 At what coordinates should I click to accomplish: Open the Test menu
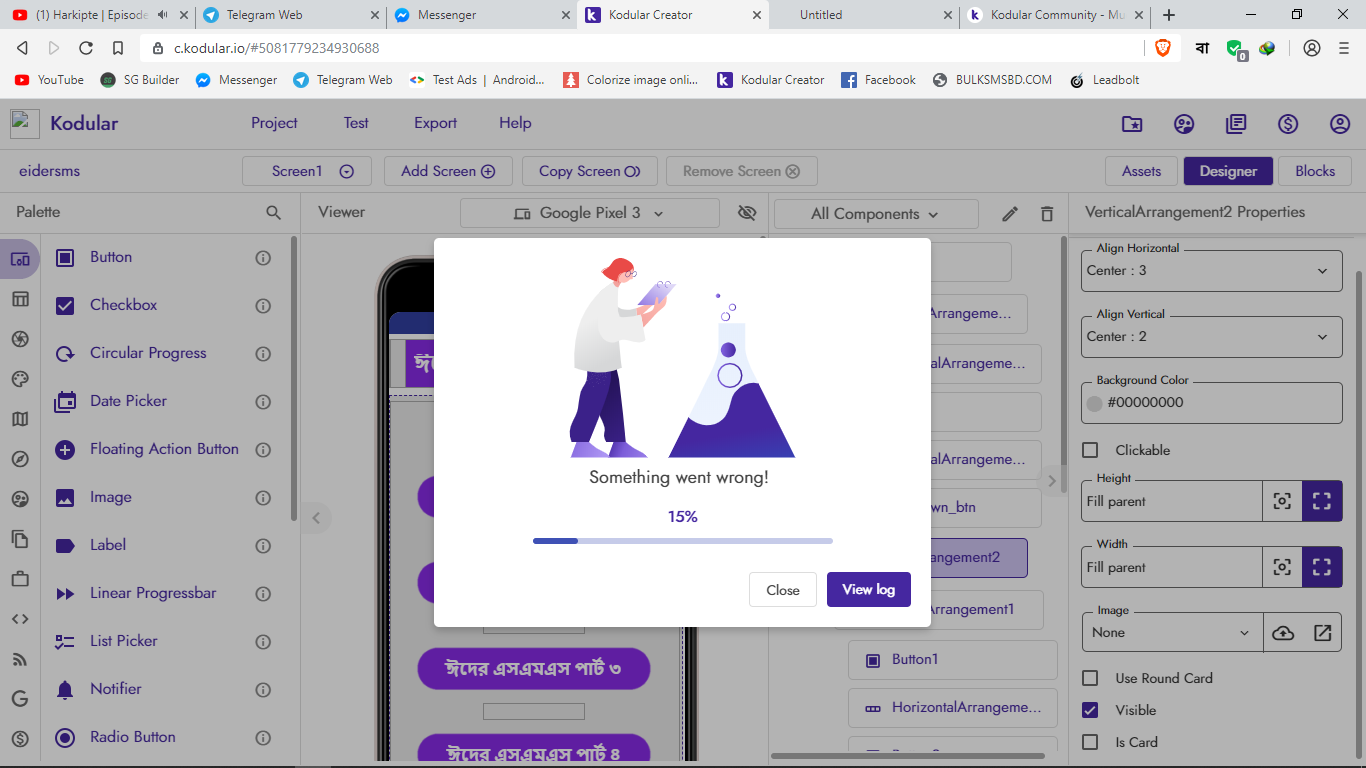(x=356, y=123)
